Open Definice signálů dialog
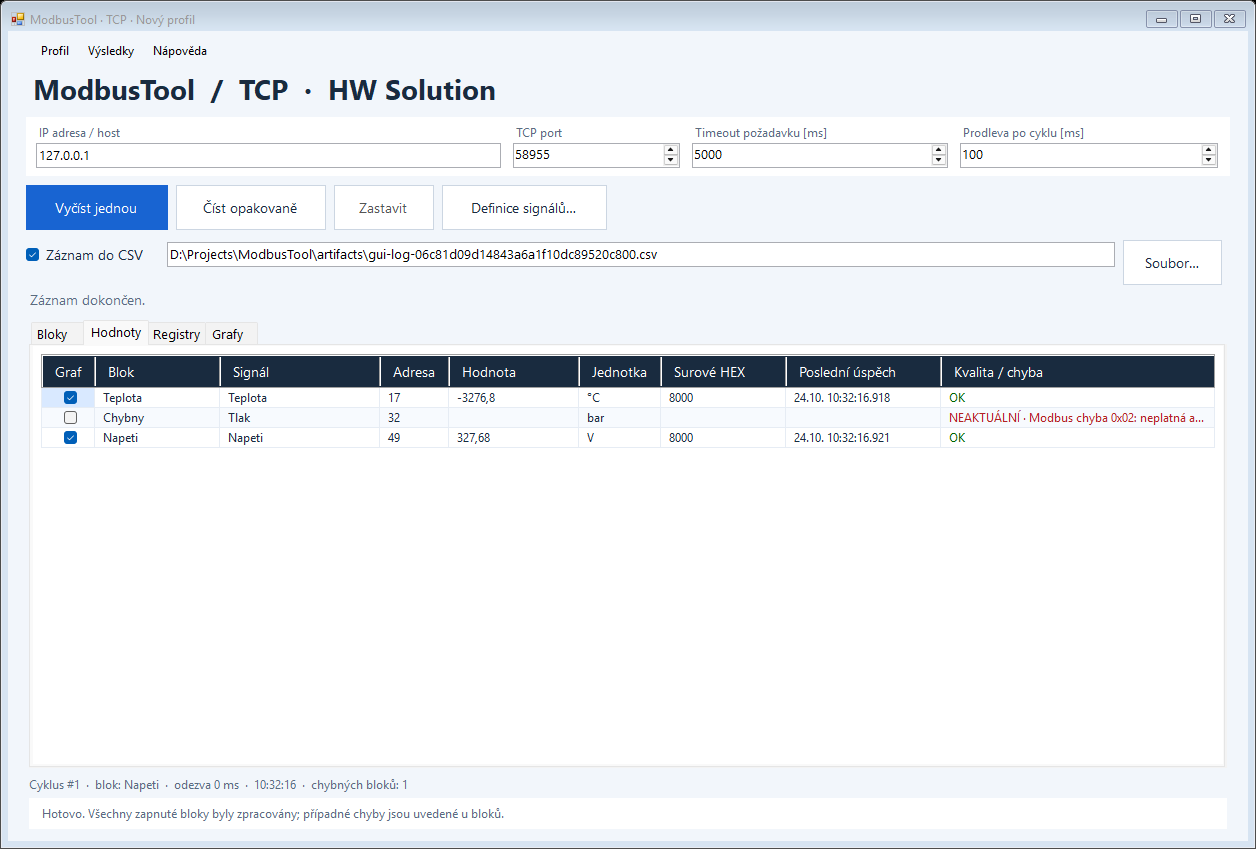 tap(524, 208)
